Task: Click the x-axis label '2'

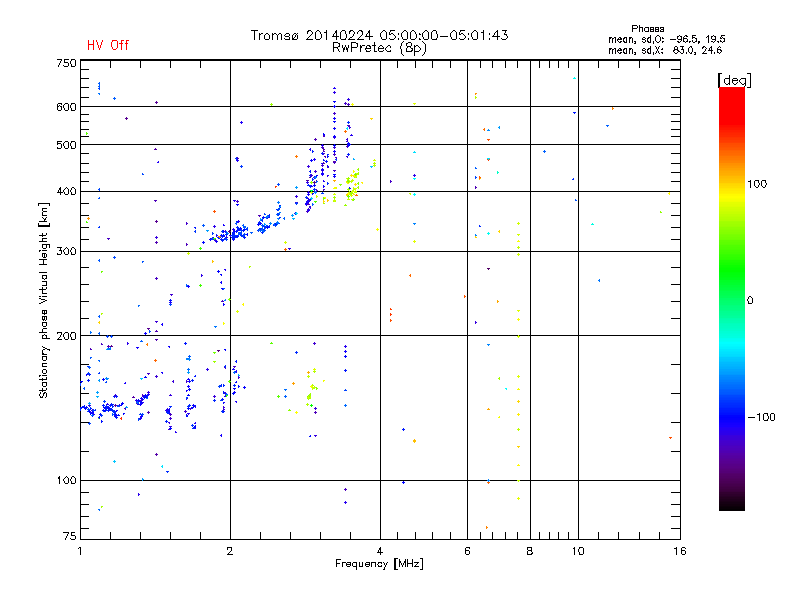Action: pyautogui.click(x=230, y=551)
